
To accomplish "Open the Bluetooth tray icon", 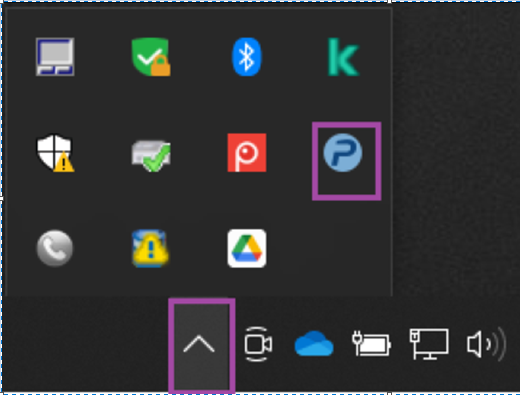I will [247, 57].
